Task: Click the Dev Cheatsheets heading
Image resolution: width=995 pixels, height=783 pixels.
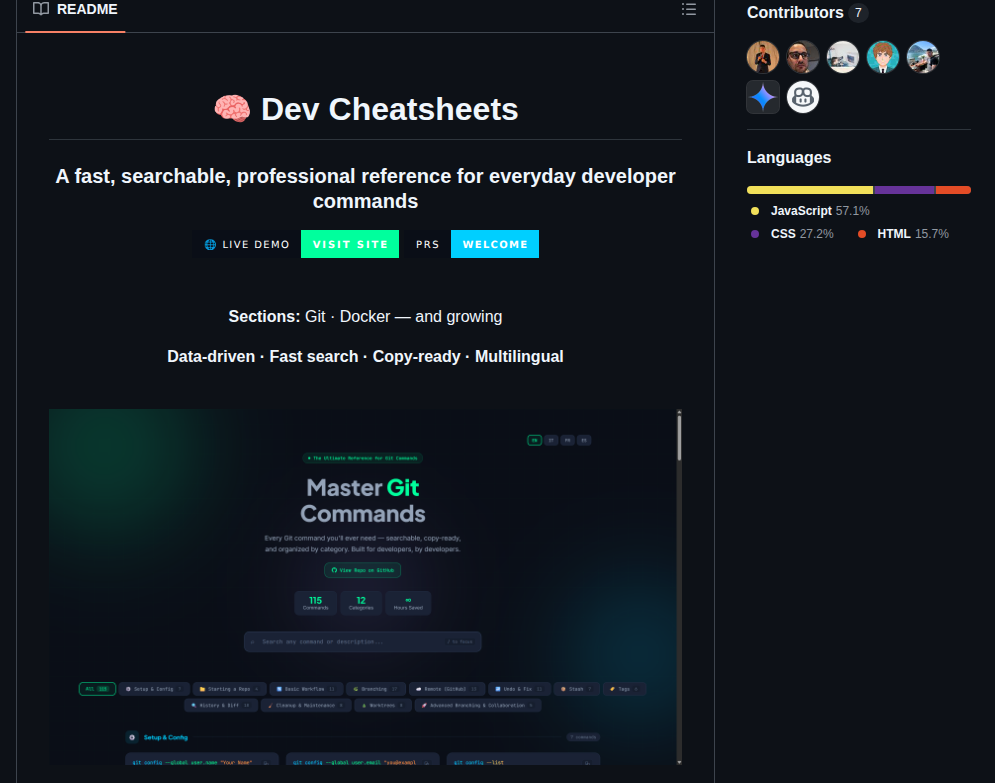Action: (390, 109)
